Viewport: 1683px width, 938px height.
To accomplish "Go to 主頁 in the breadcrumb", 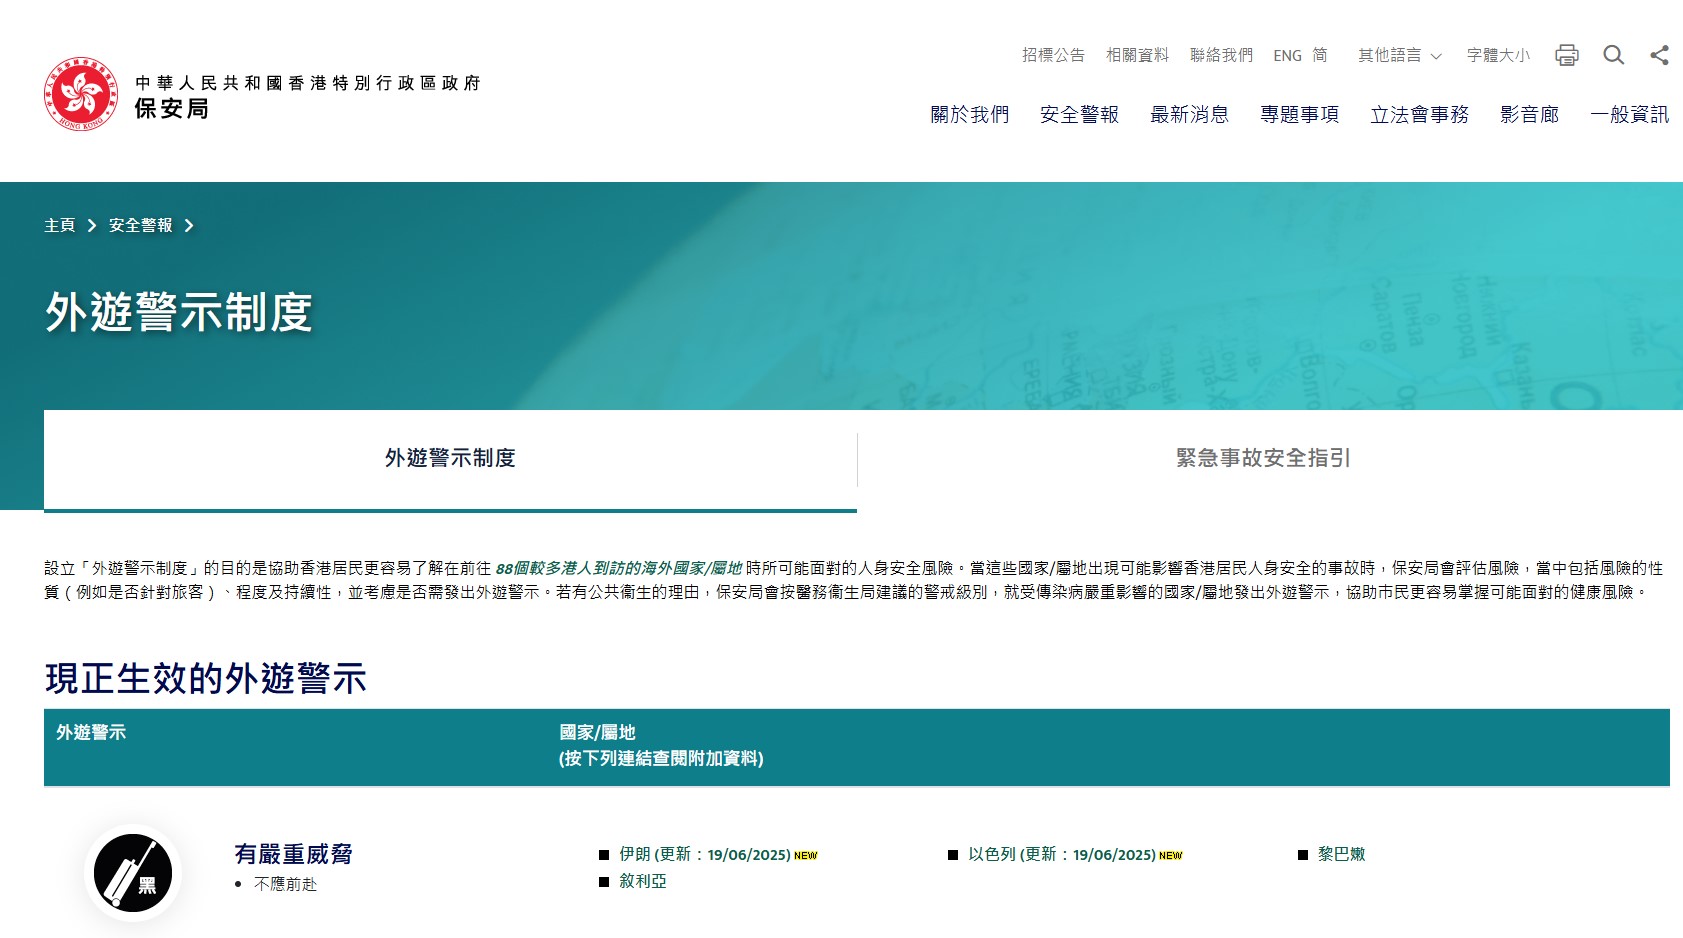I will [60, 226].
